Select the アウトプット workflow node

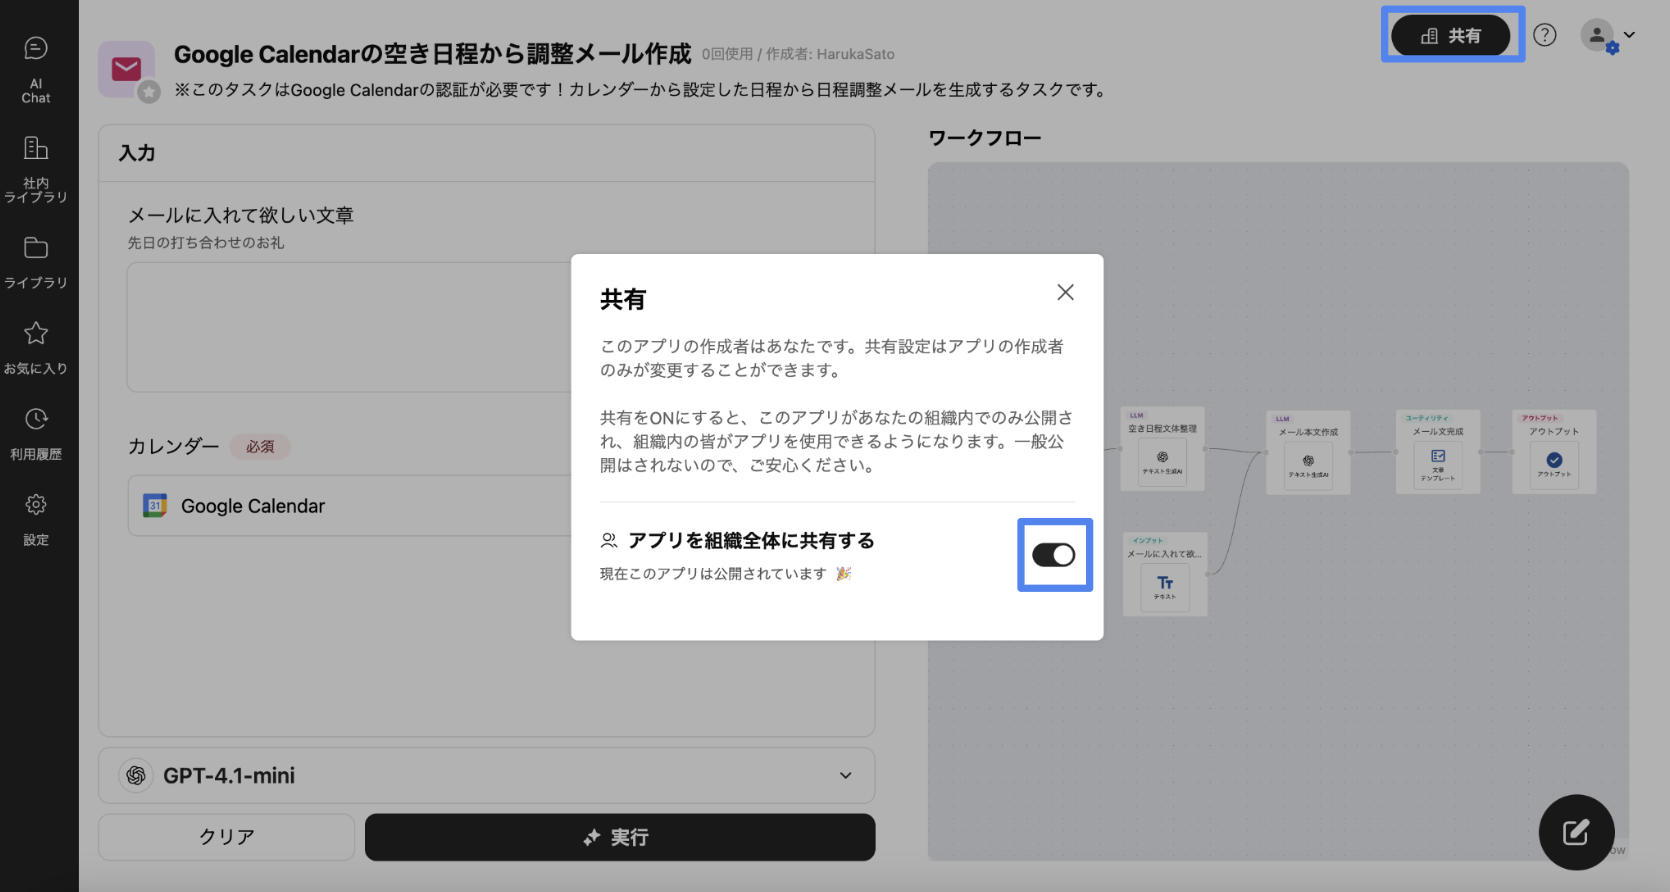pyautogui.click(x=1554, y=452)
